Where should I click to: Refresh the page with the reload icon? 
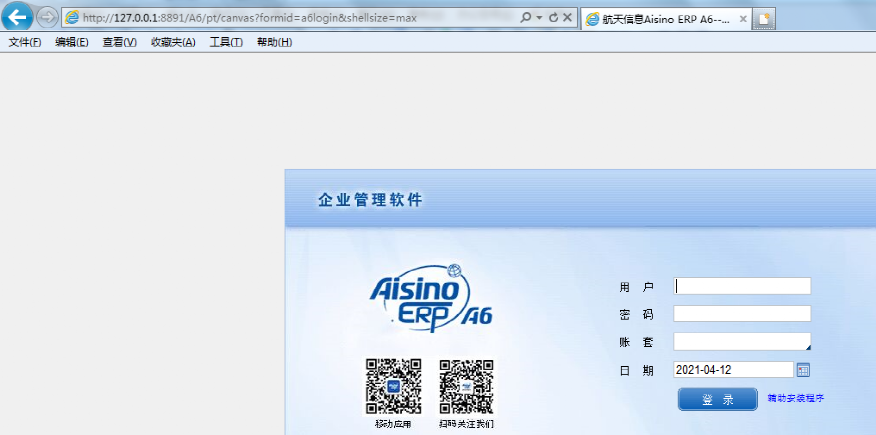coord(554,18)
